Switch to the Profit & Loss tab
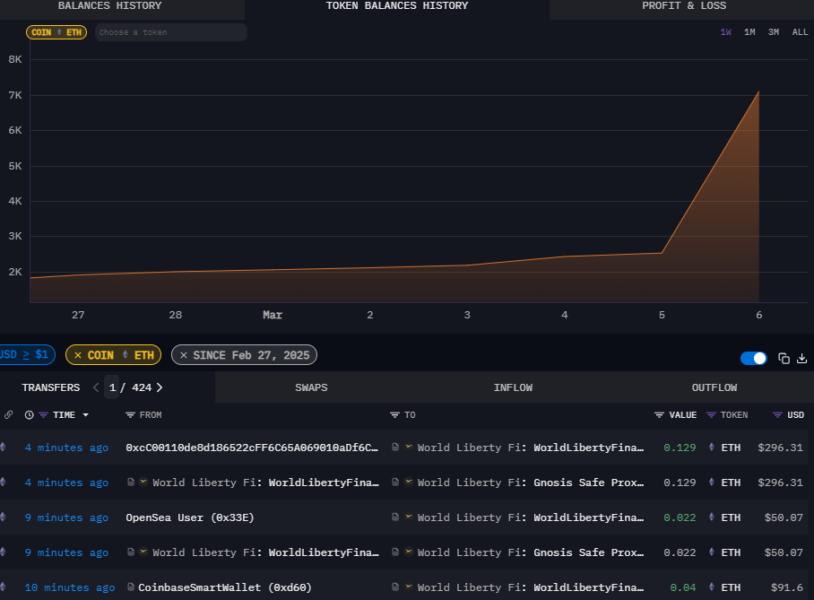814x600 pixels. click(x=684, y=6)
